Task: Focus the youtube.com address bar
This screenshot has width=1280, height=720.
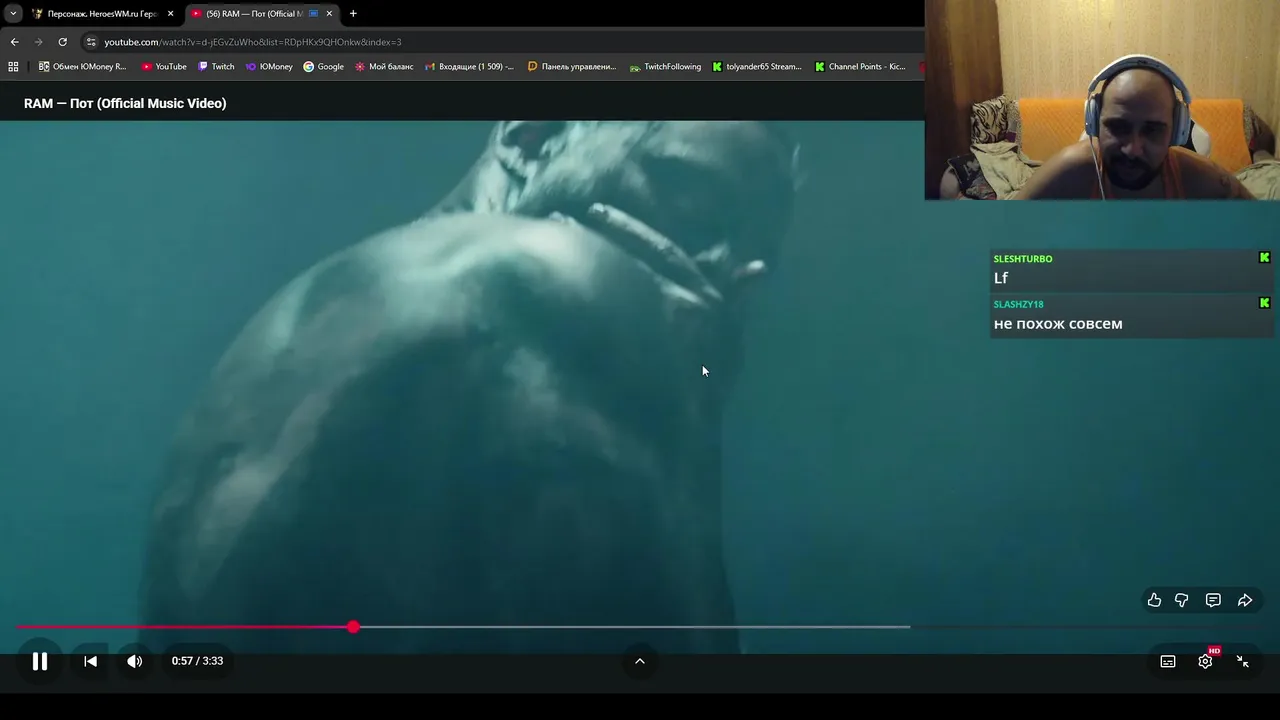Action: (500, 42)
